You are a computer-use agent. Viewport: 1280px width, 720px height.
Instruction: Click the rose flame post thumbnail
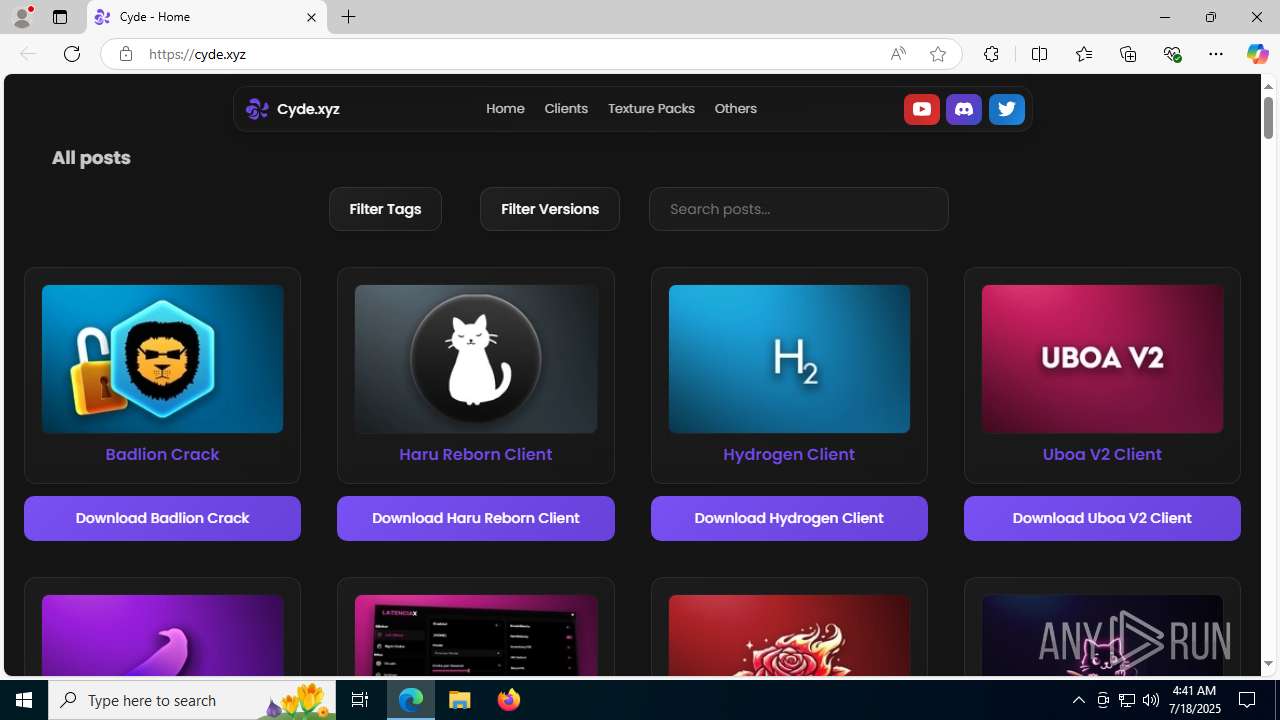tap(789, 636)
